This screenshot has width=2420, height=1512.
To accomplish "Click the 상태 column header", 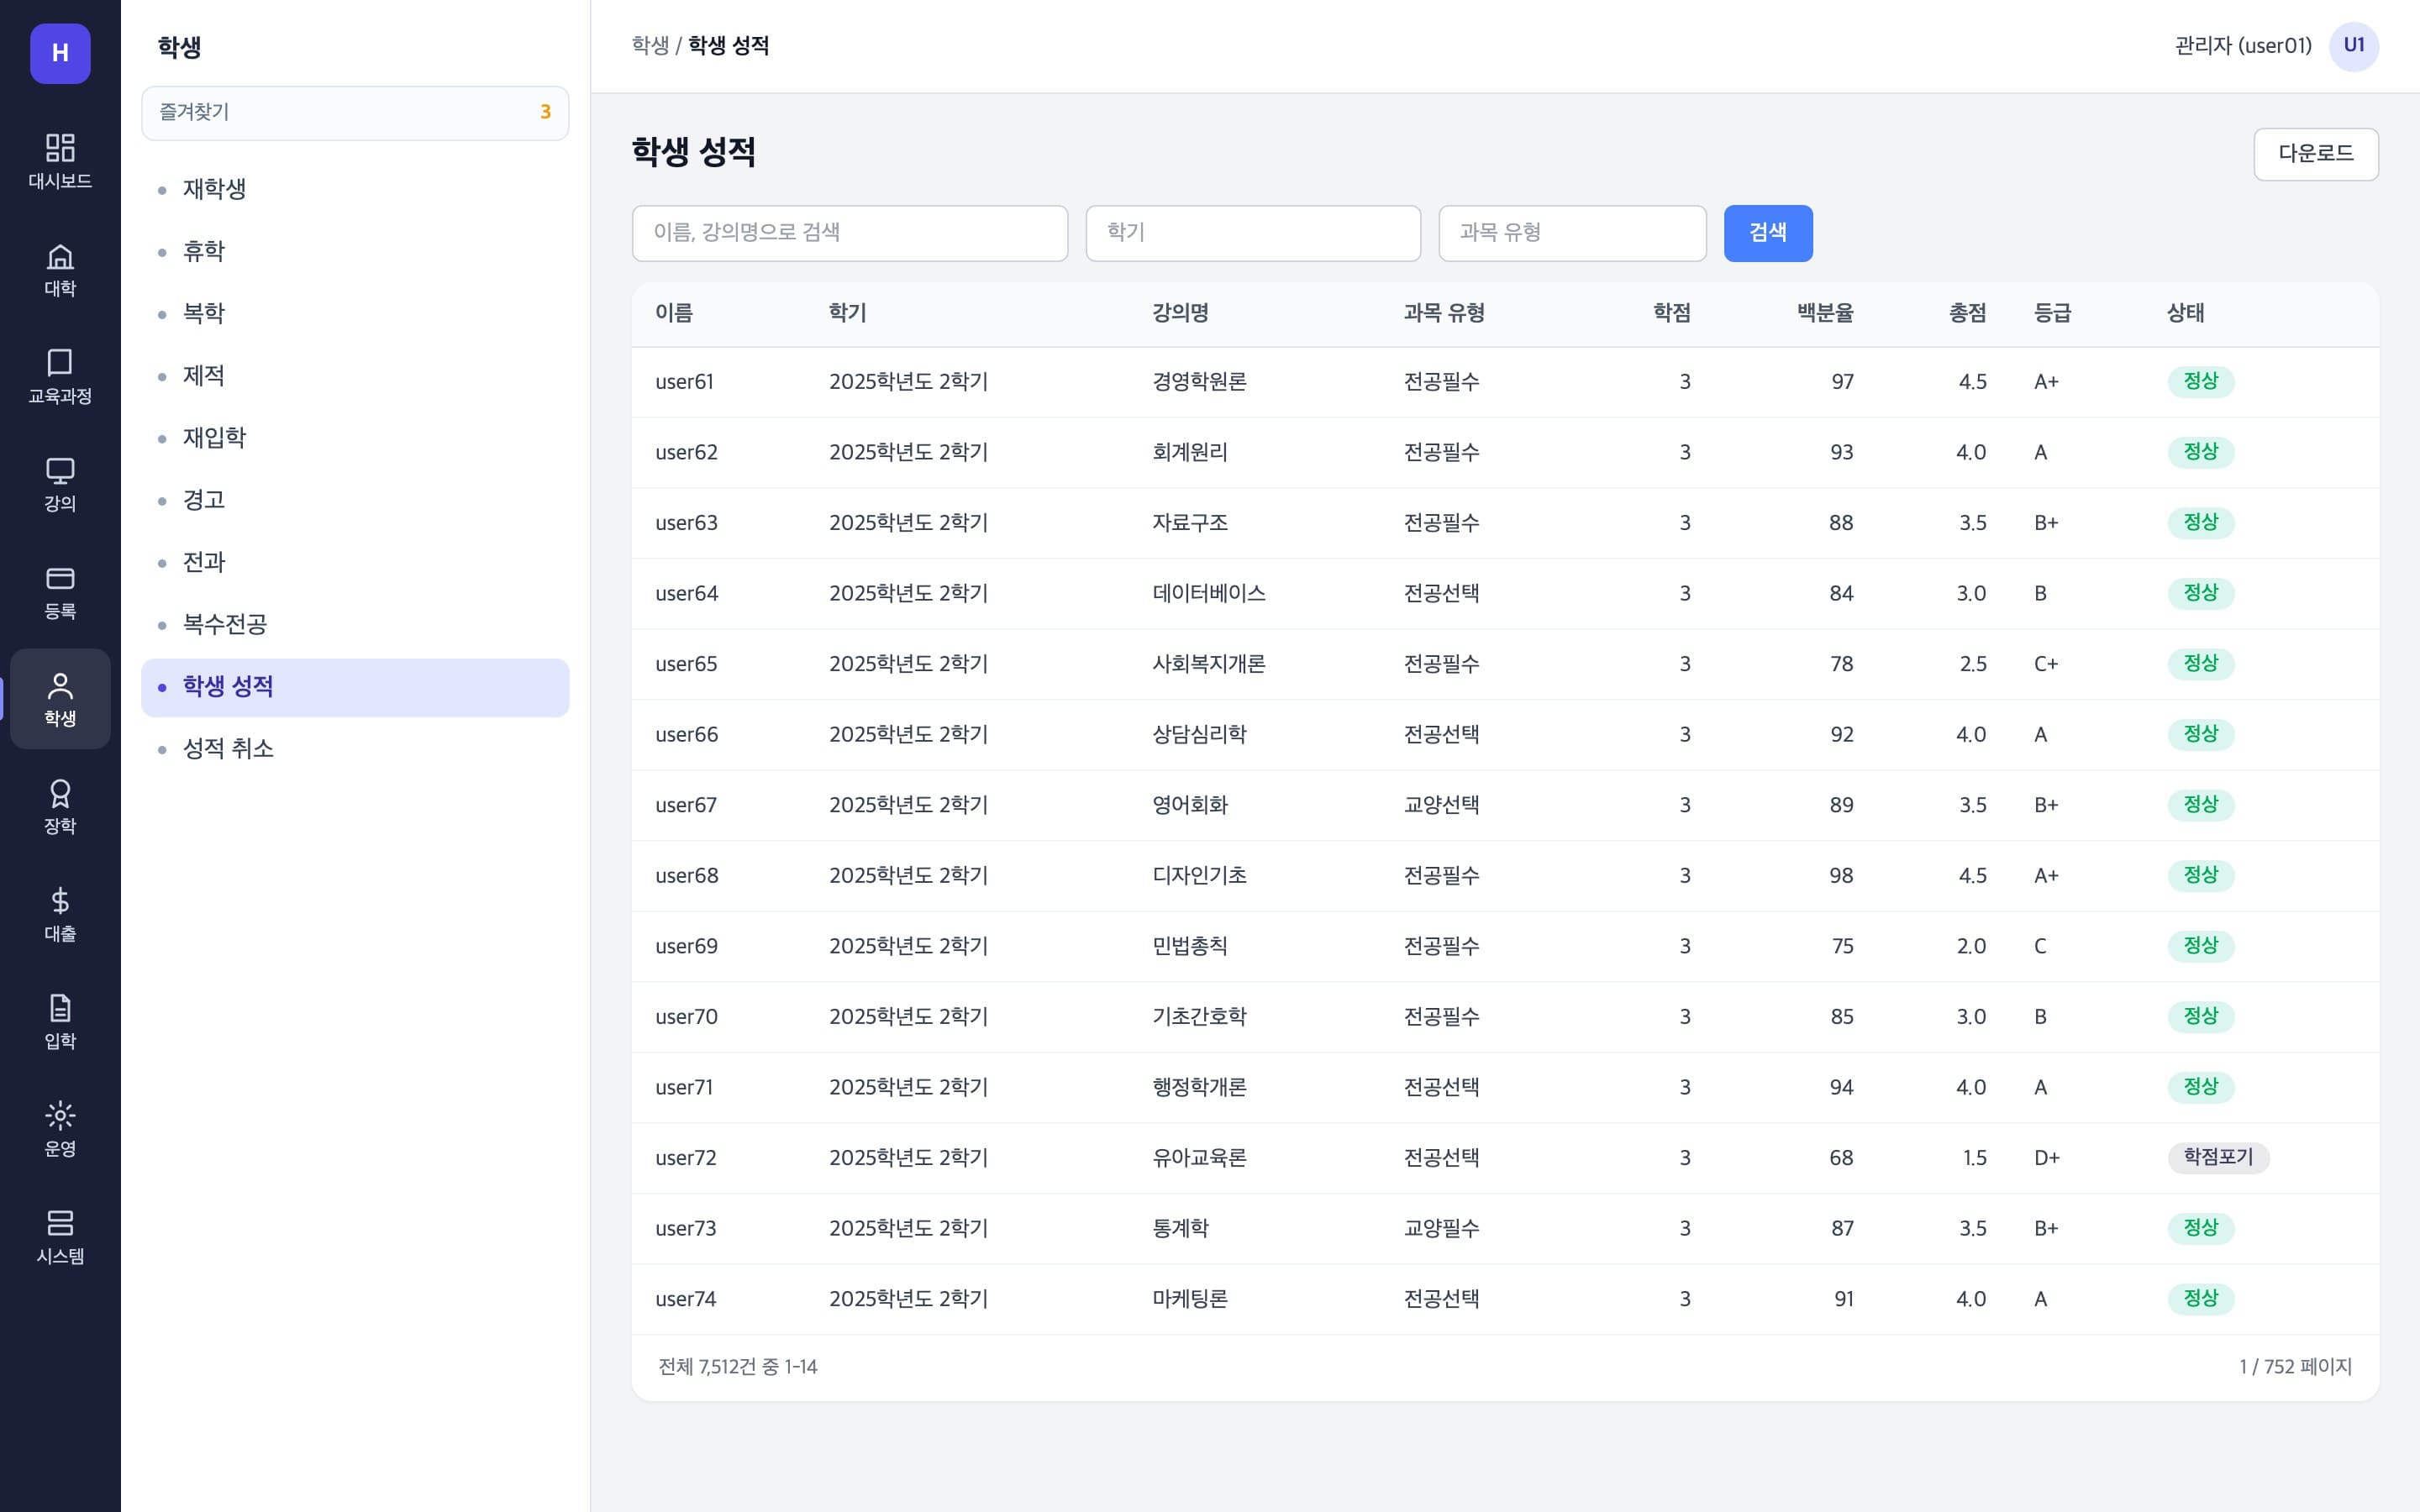I will point(2185,313).
